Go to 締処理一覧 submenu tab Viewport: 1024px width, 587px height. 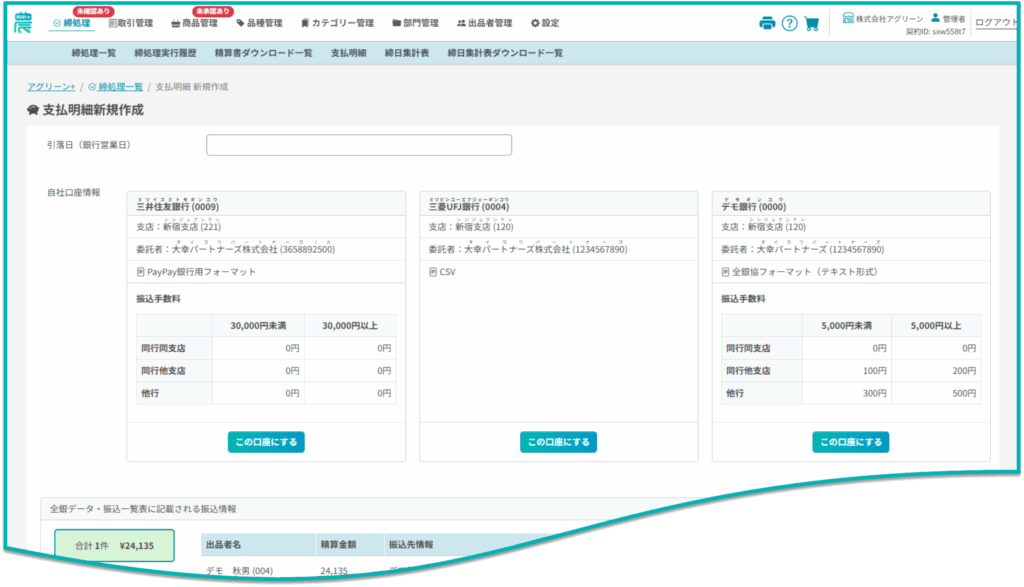coord(93,53)
